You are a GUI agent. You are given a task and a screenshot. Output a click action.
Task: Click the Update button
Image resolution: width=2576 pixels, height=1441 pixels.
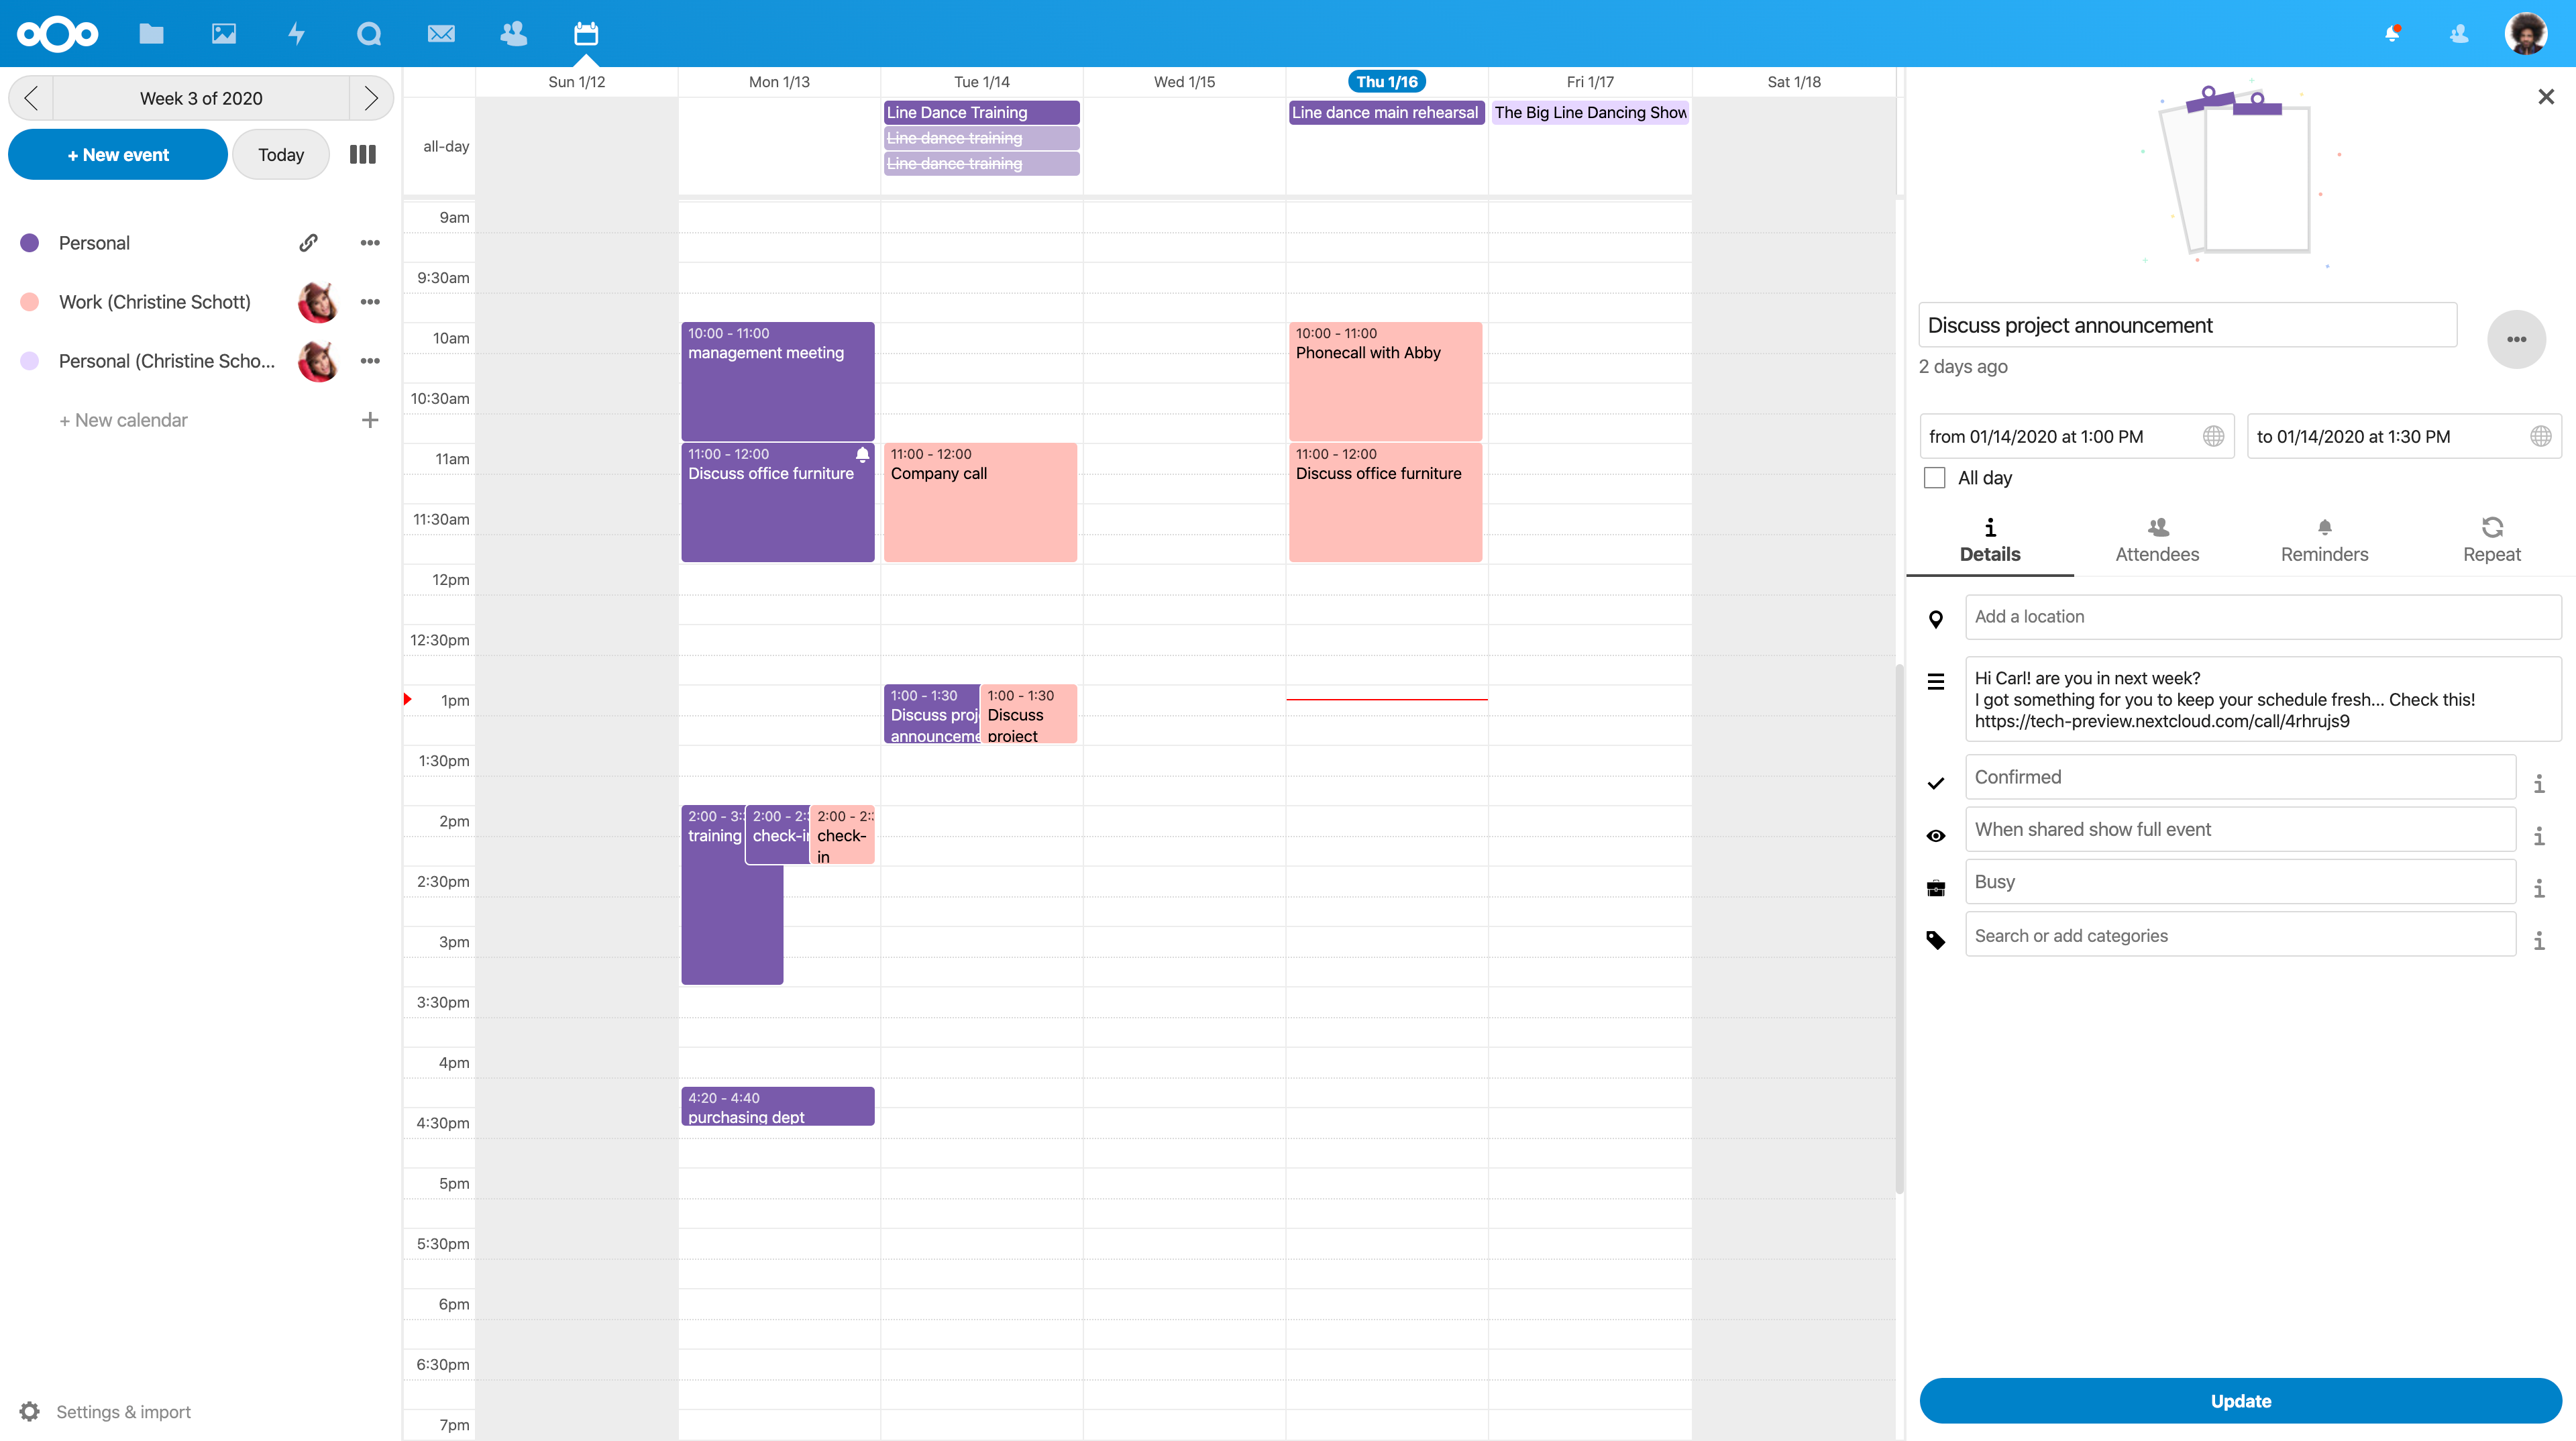2240,1401
